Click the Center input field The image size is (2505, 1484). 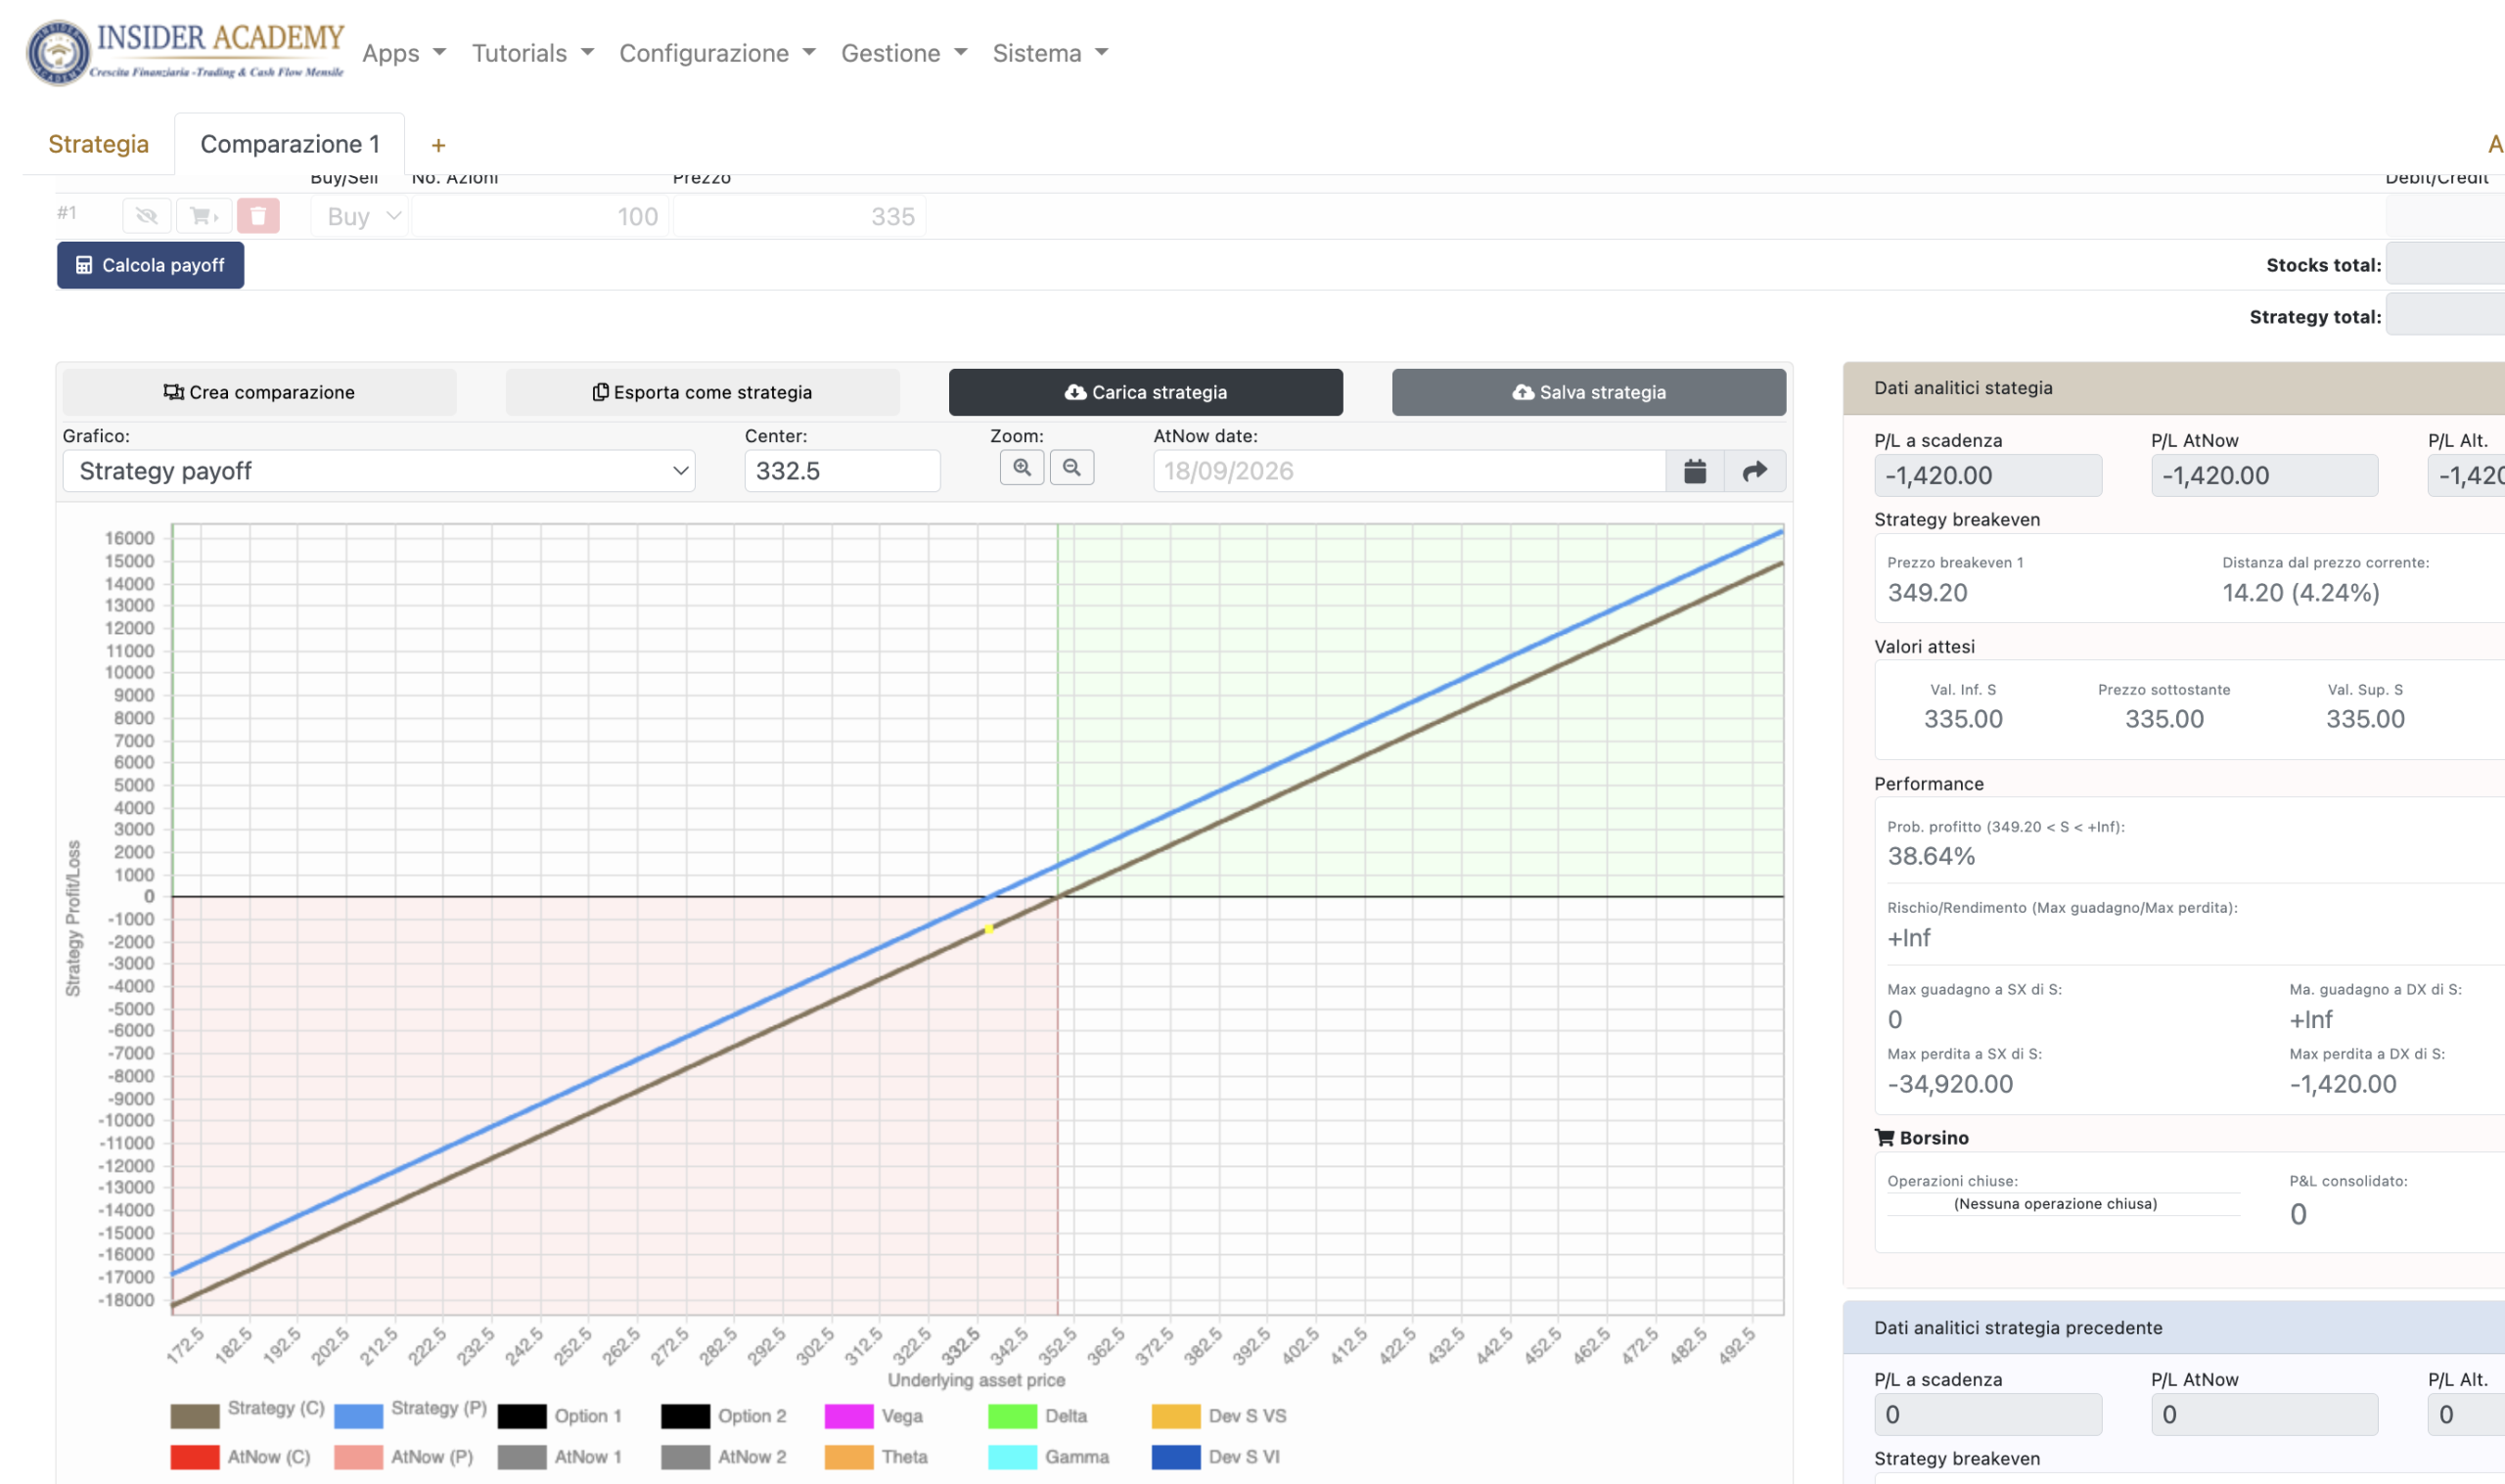842,471
